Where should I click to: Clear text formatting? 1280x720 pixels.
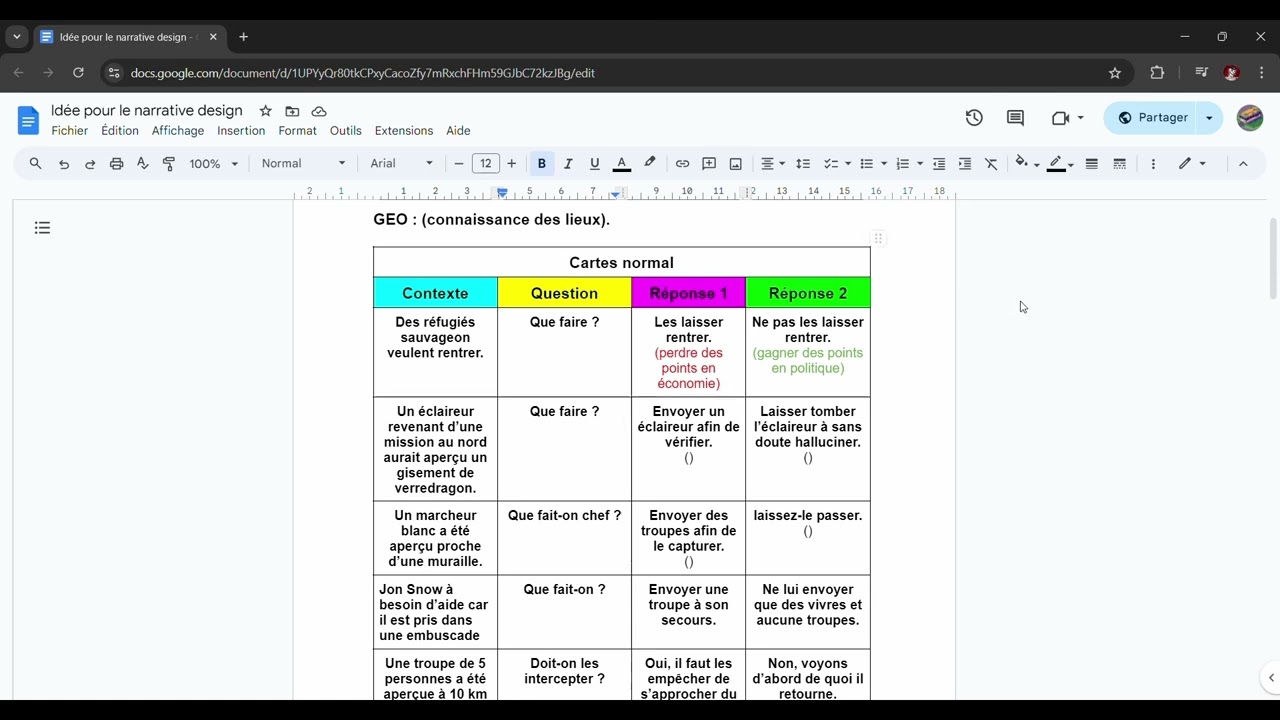(x=991, y=164)
